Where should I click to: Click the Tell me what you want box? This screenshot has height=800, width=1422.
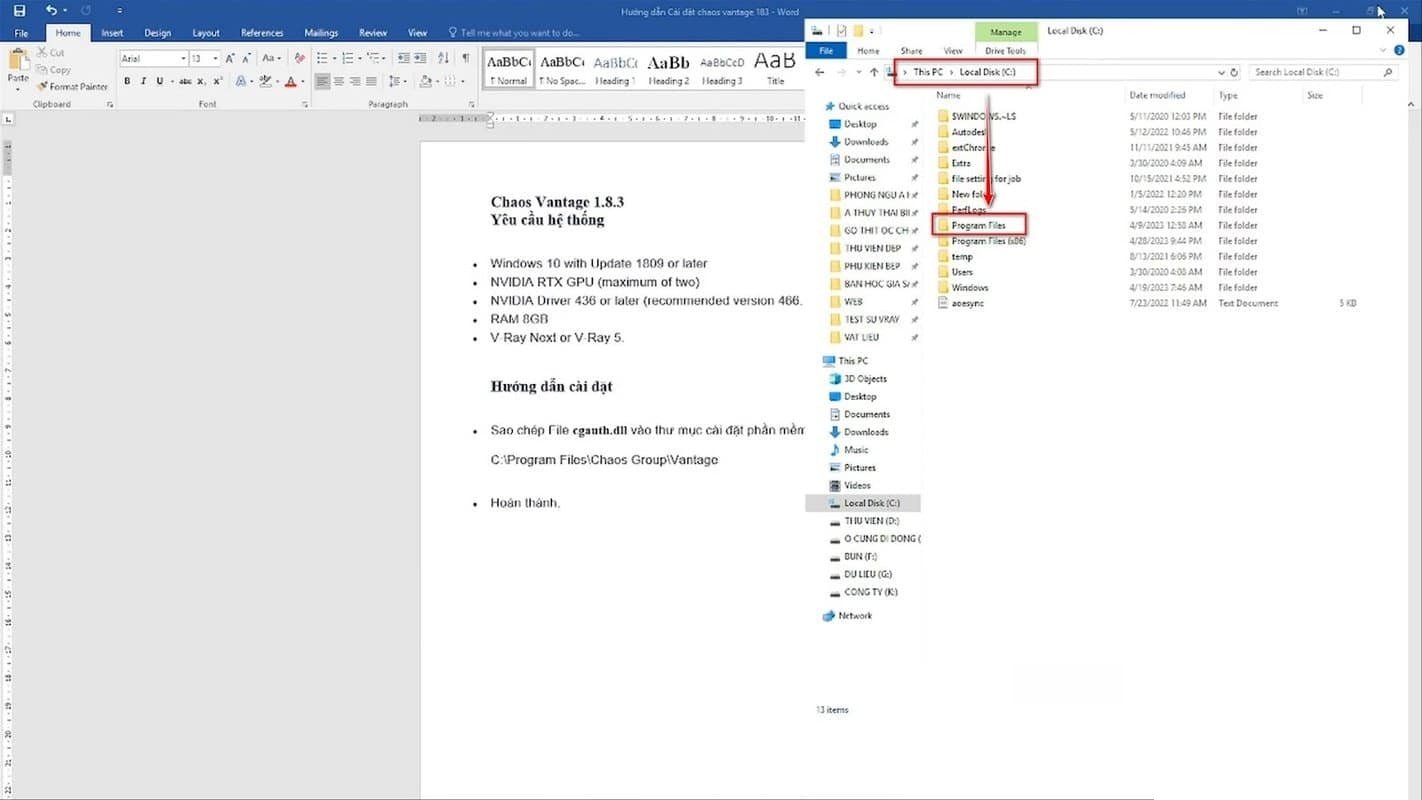click(513, 33)
